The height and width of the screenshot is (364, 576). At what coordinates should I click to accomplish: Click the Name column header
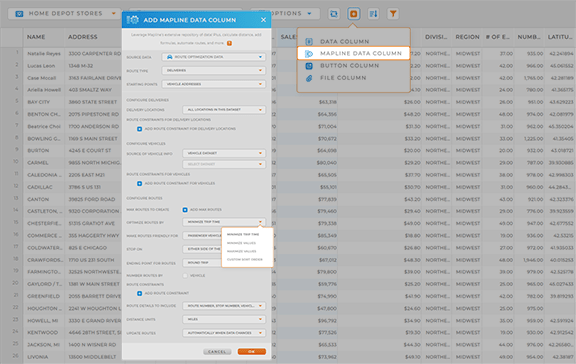click(x=36, y=37)
